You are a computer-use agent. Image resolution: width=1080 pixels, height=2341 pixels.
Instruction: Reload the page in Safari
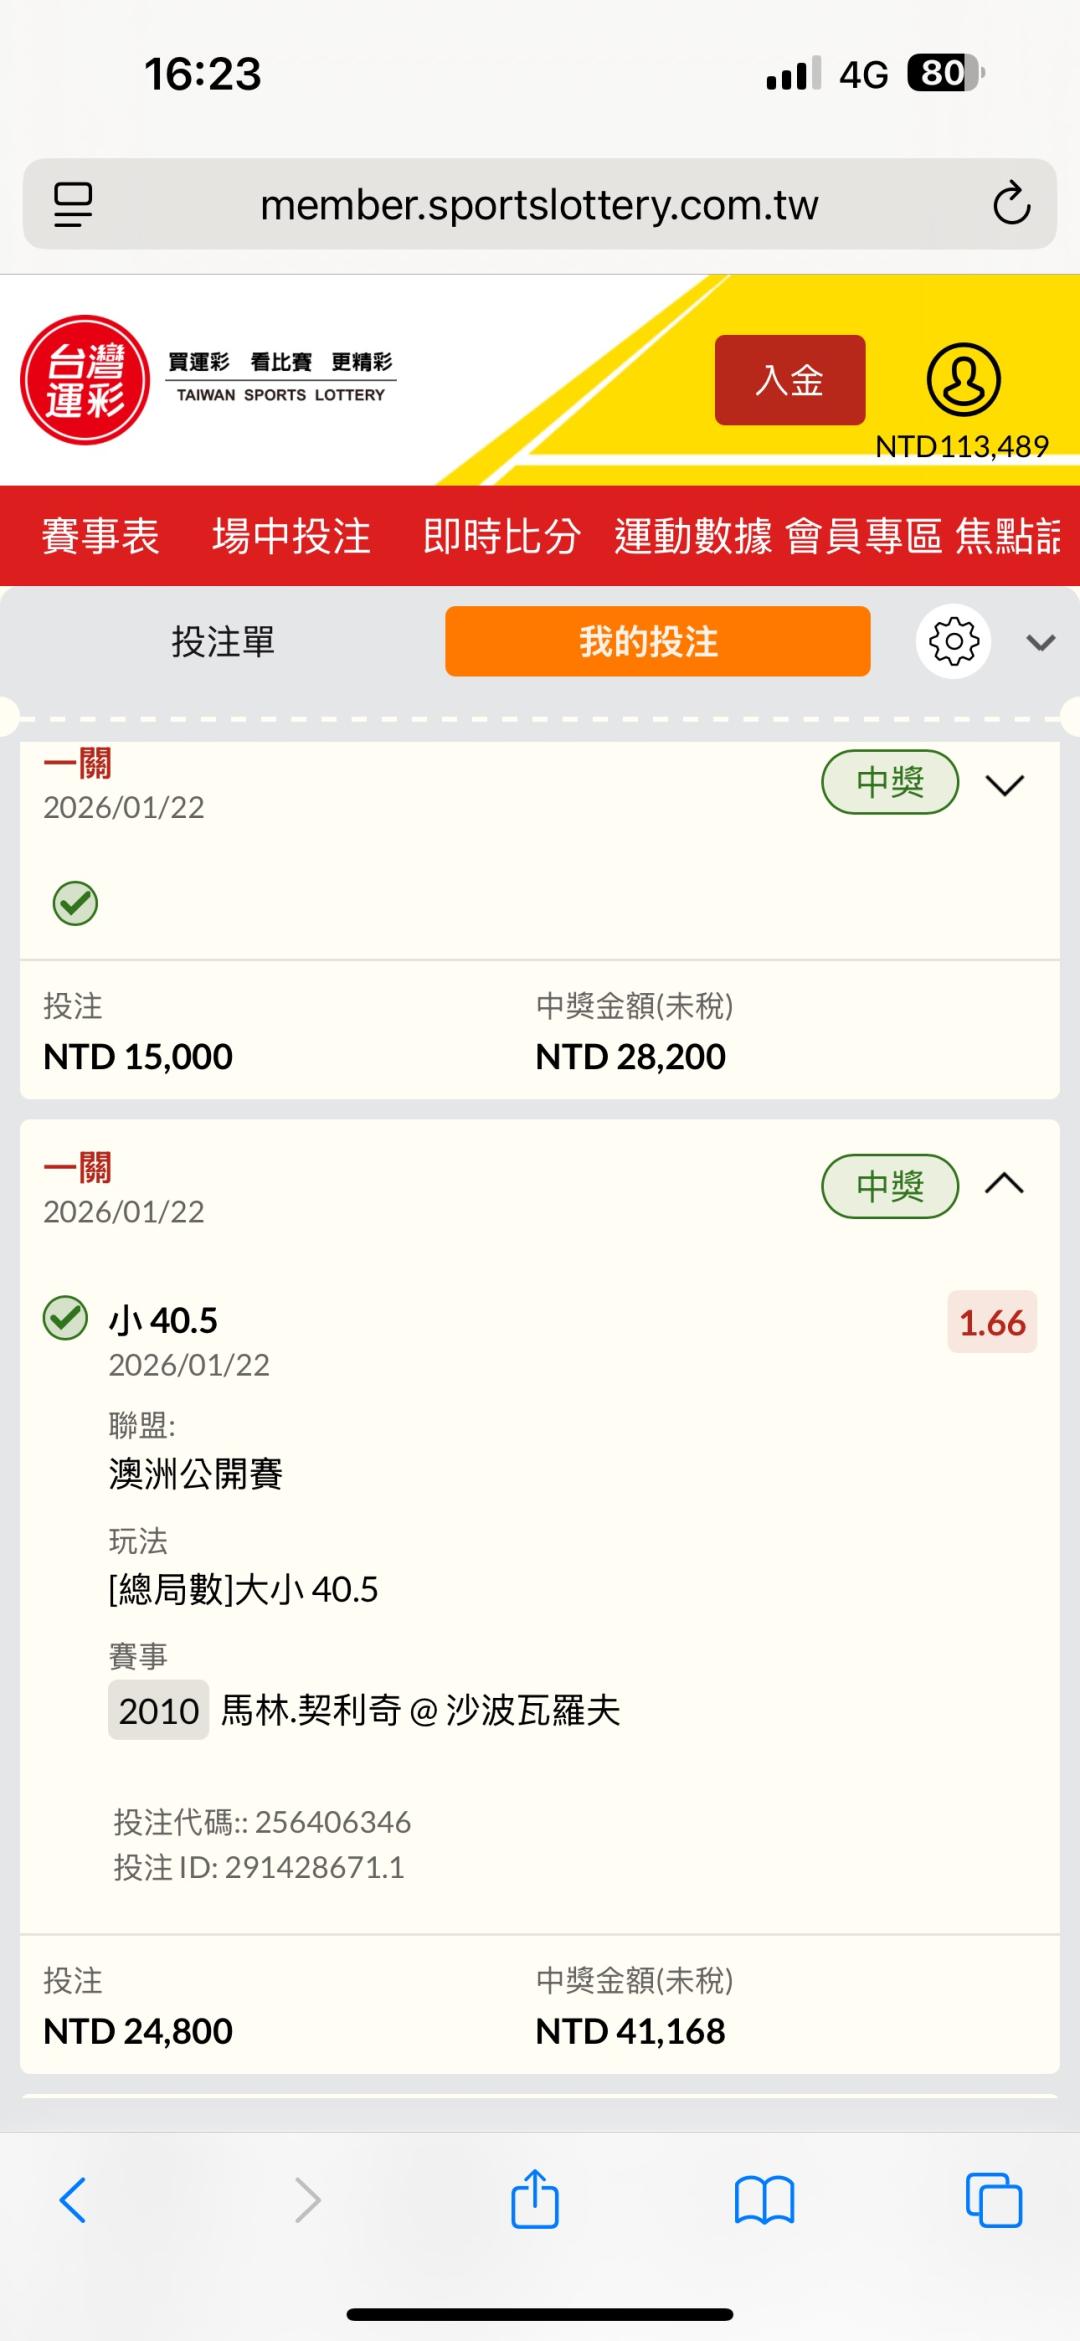point(1011,203)
